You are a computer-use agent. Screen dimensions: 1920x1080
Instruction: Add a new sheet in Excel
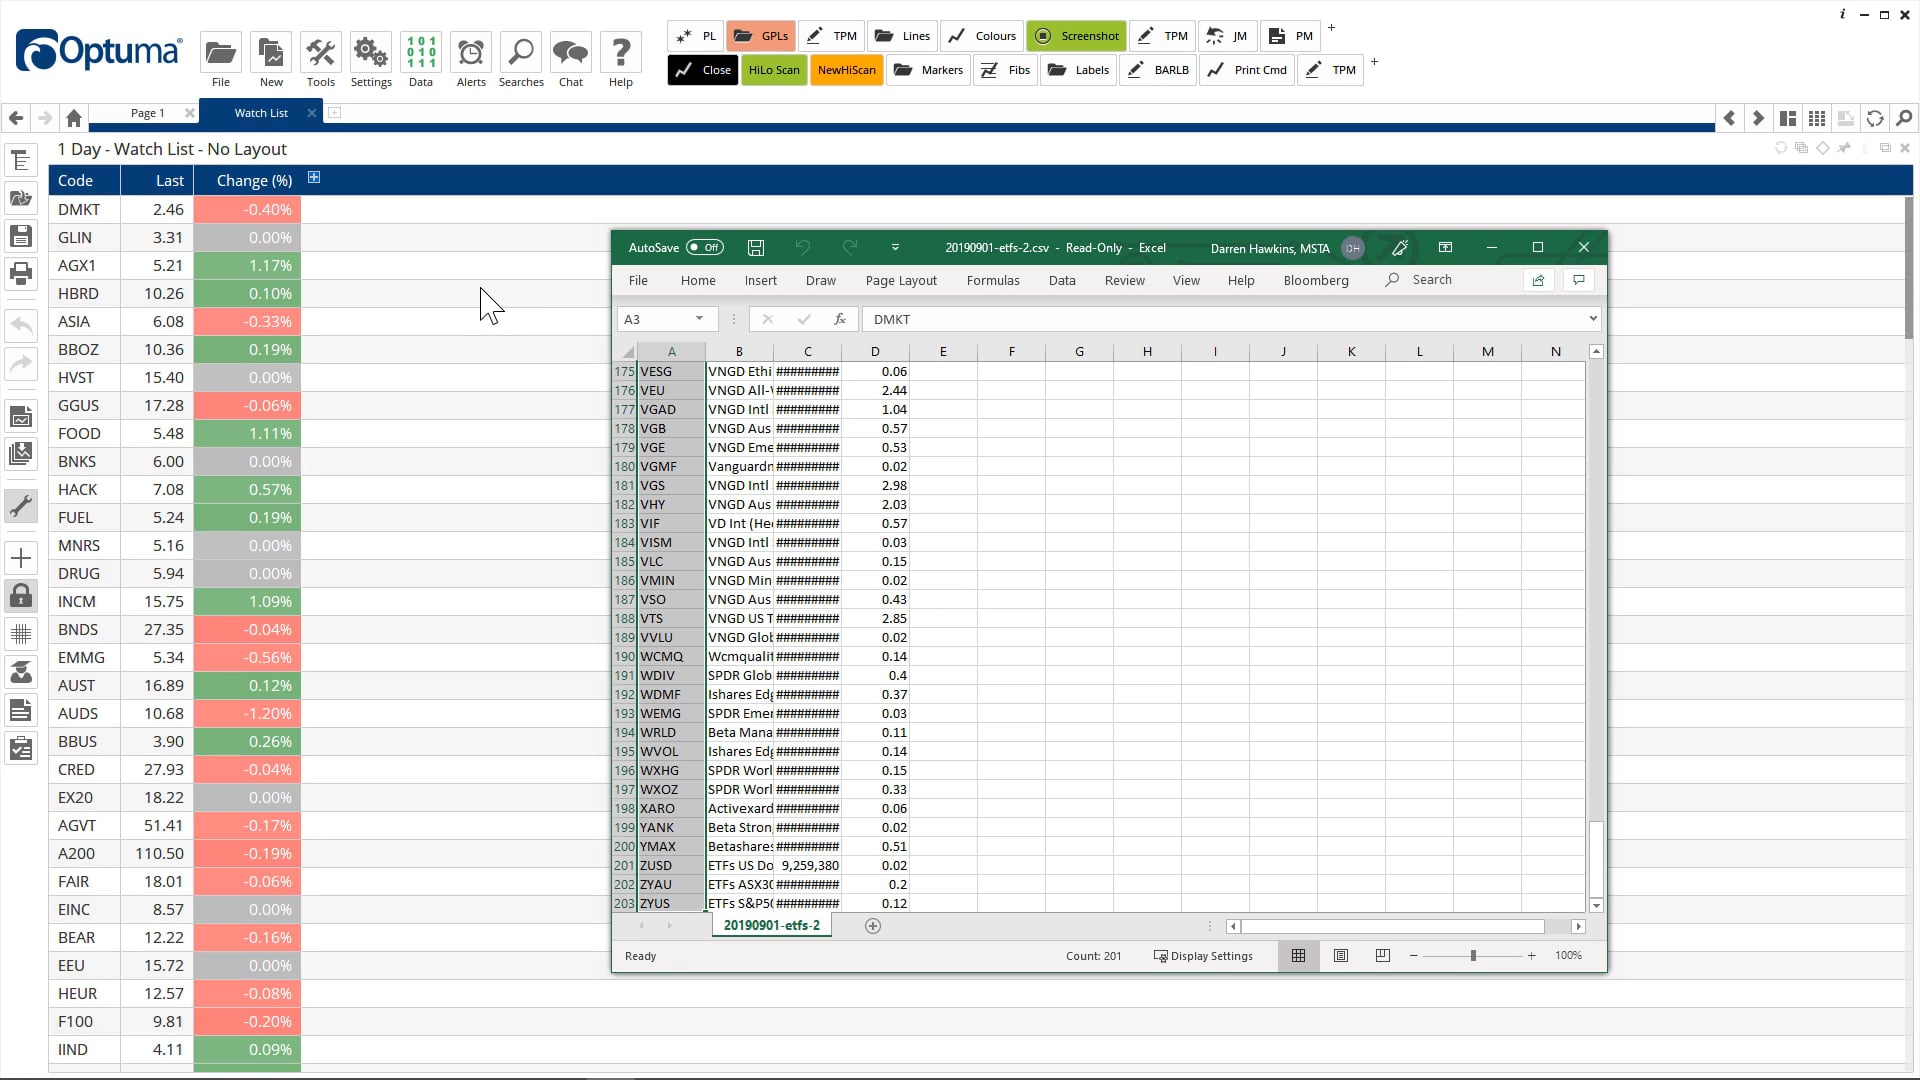[x=873, y=926]
